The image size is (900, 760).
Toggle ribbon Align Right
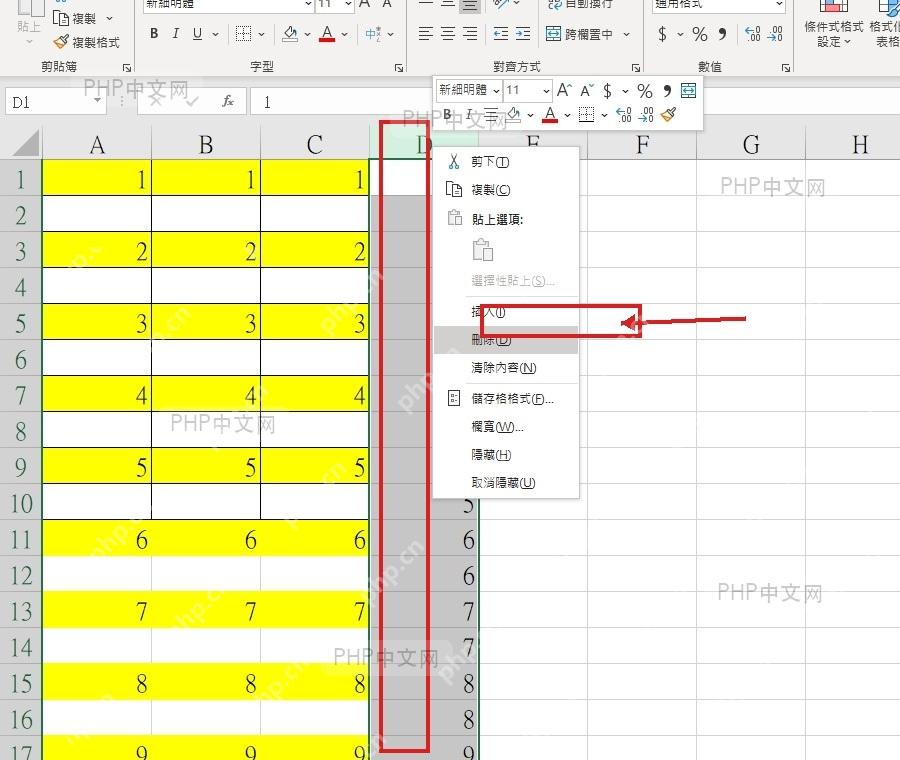coord(470,34)
